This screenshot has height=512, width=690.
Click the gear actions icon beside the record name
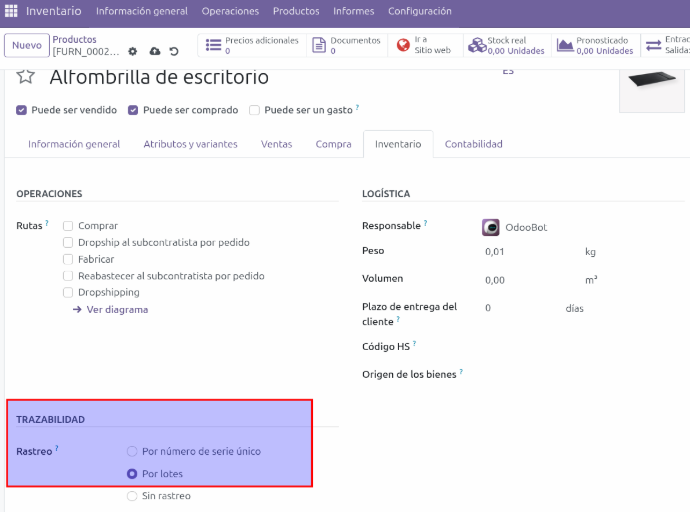(133, 51)
